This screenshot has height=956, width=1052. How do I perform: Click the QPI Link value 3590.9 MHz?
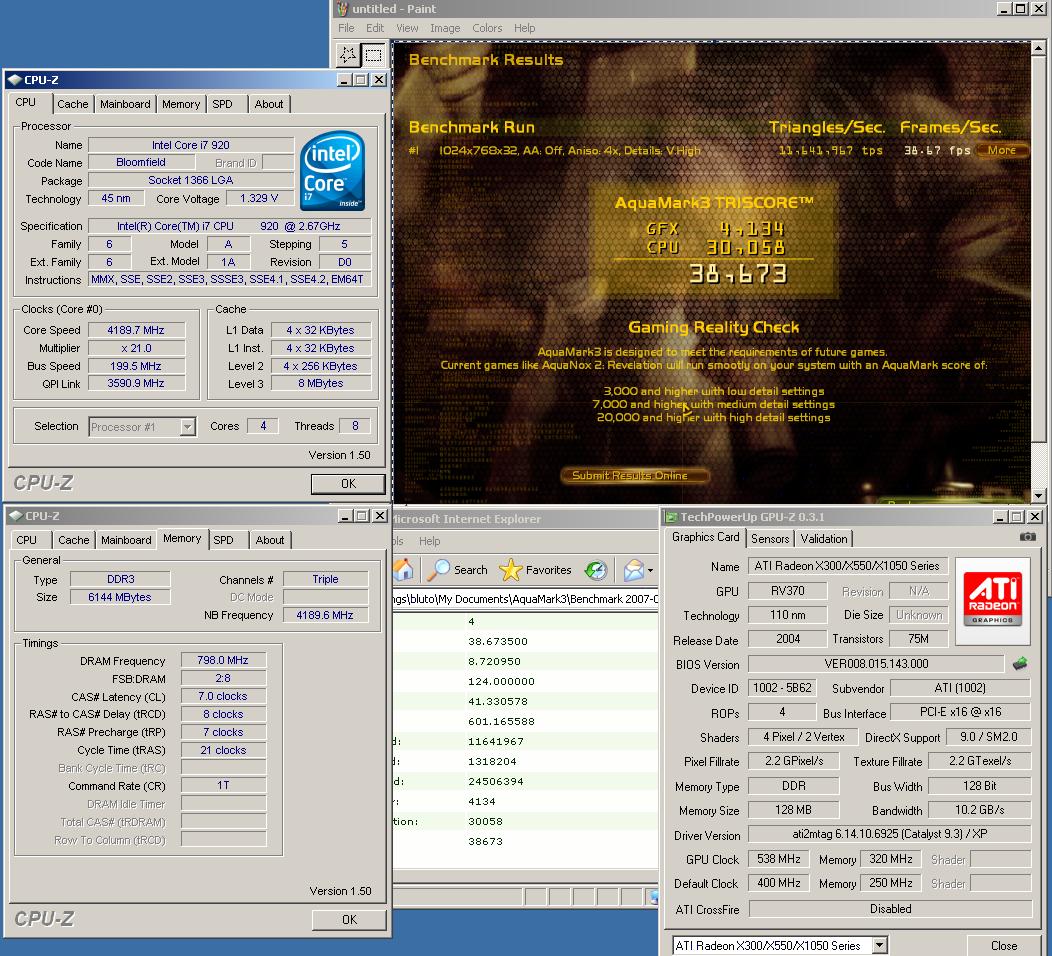coord(136,383)
